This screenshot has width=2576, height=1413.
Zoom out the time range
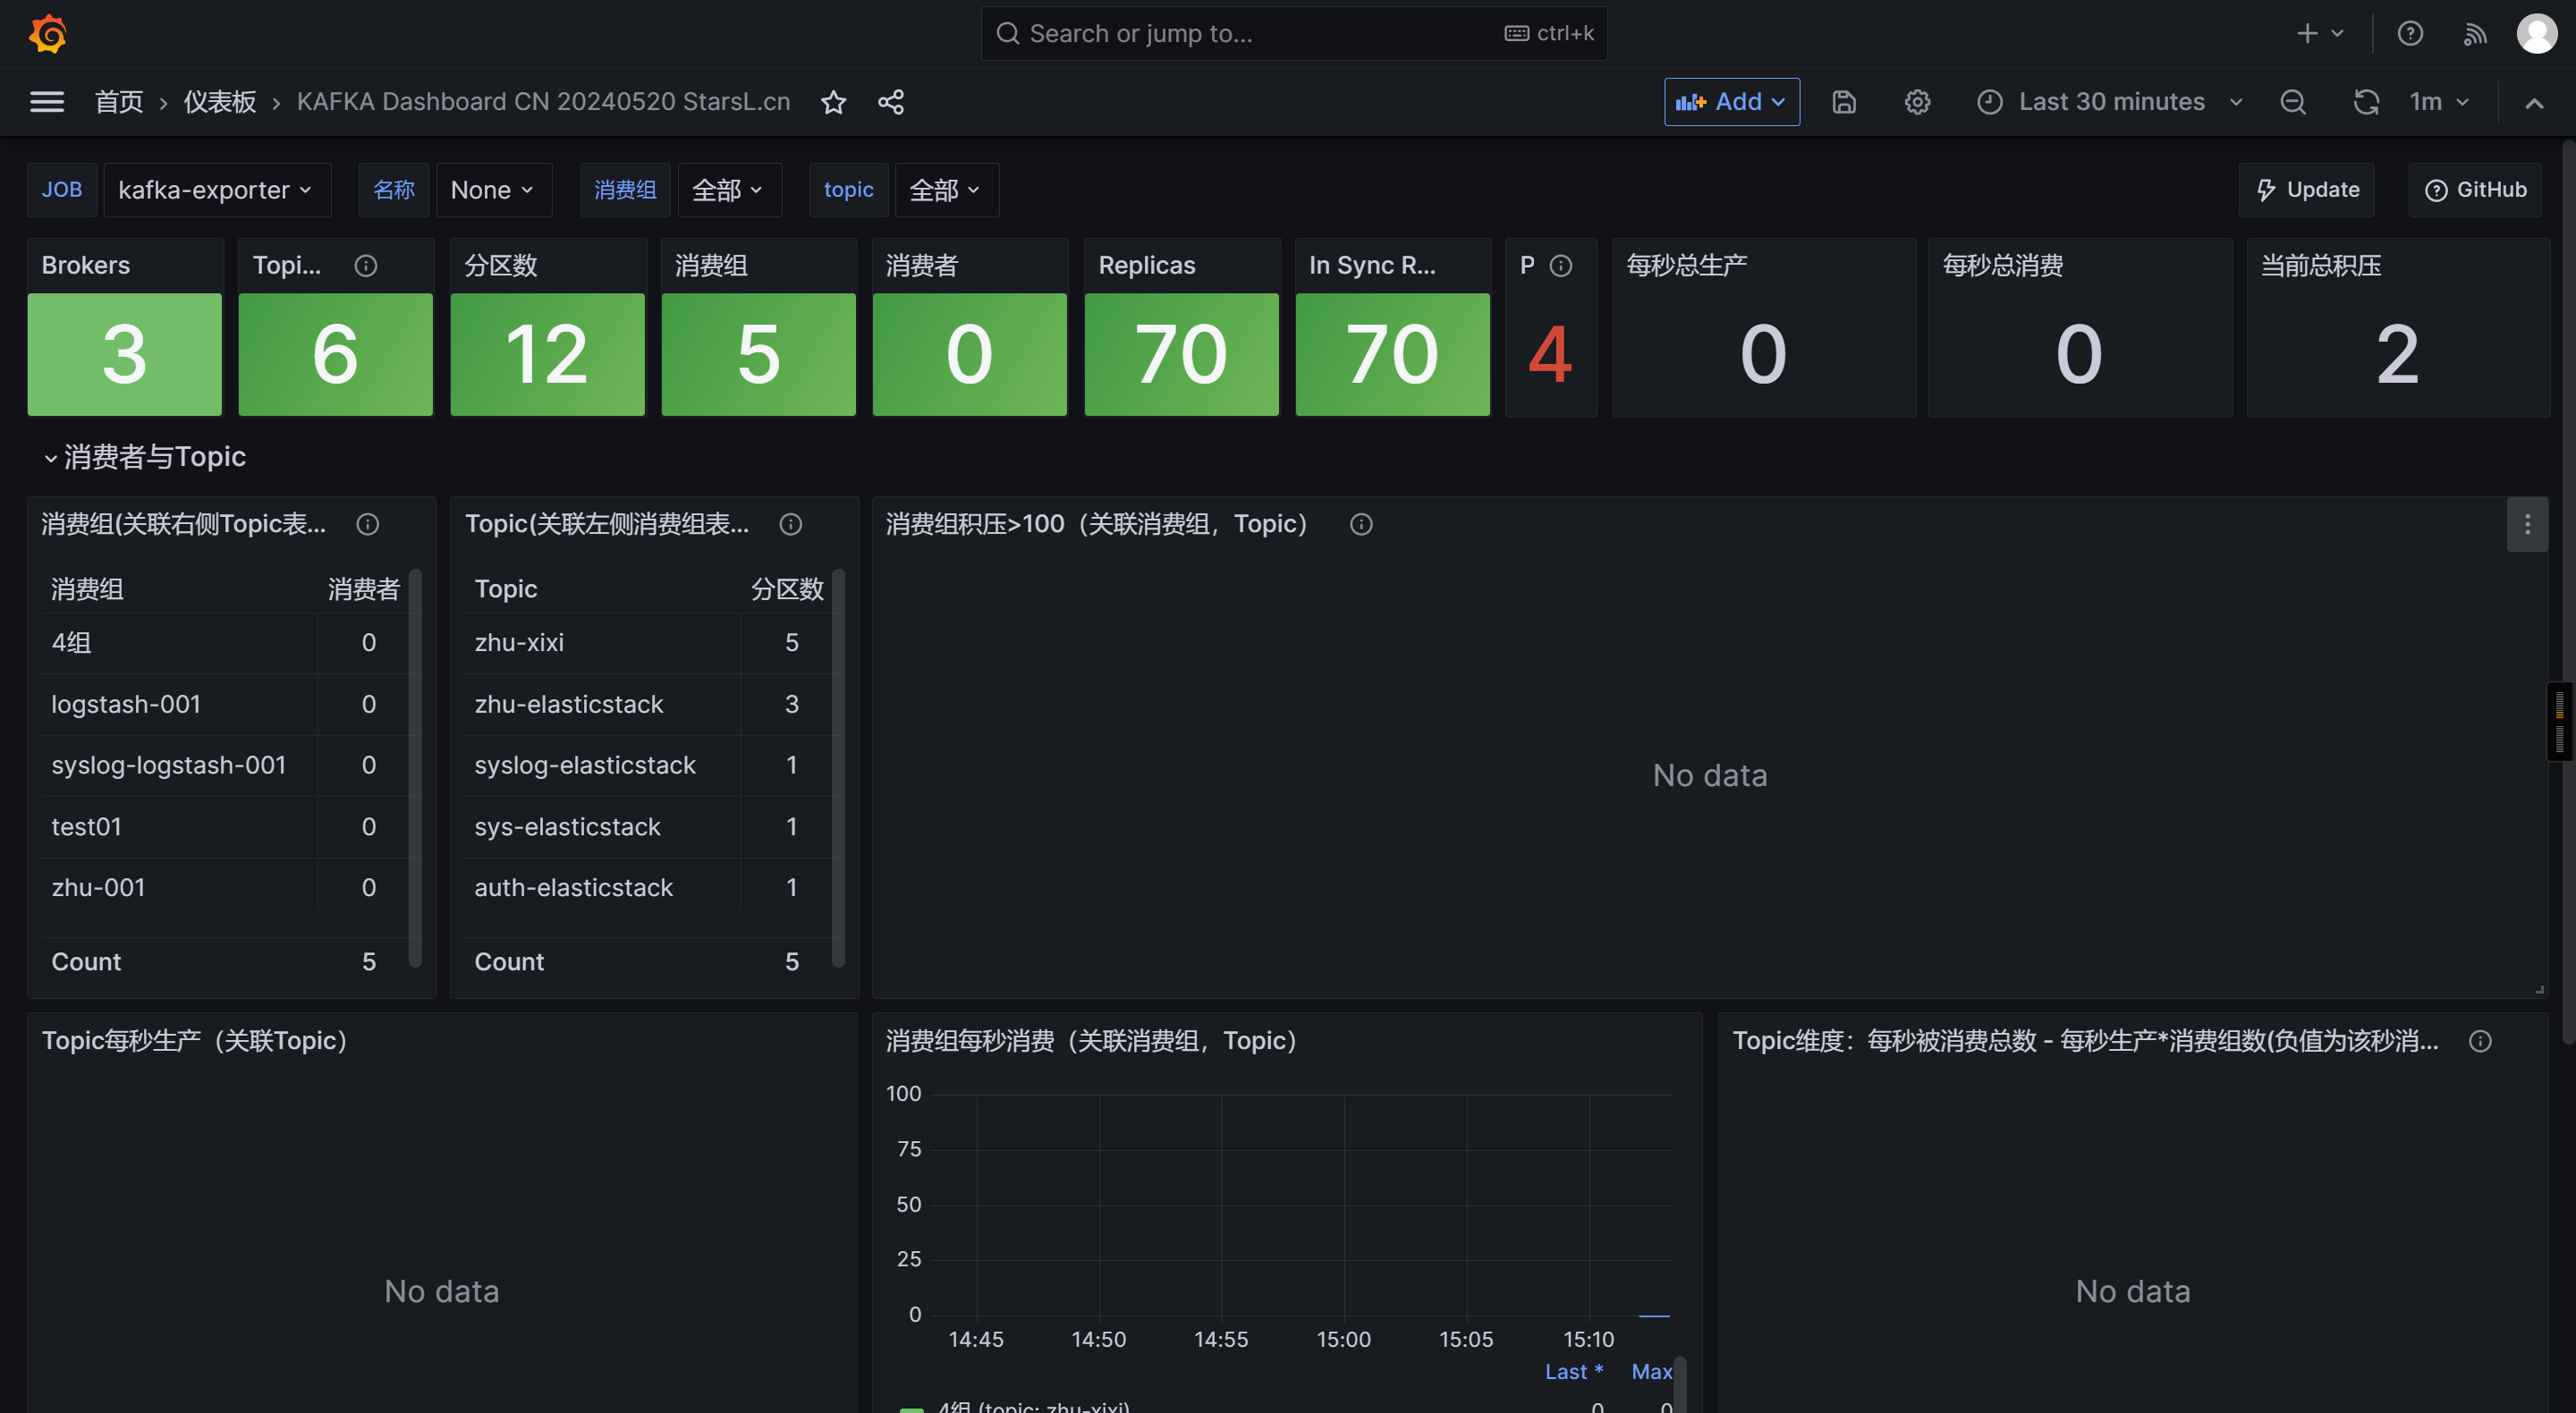pyautogui.click(x=2292, y=102)
